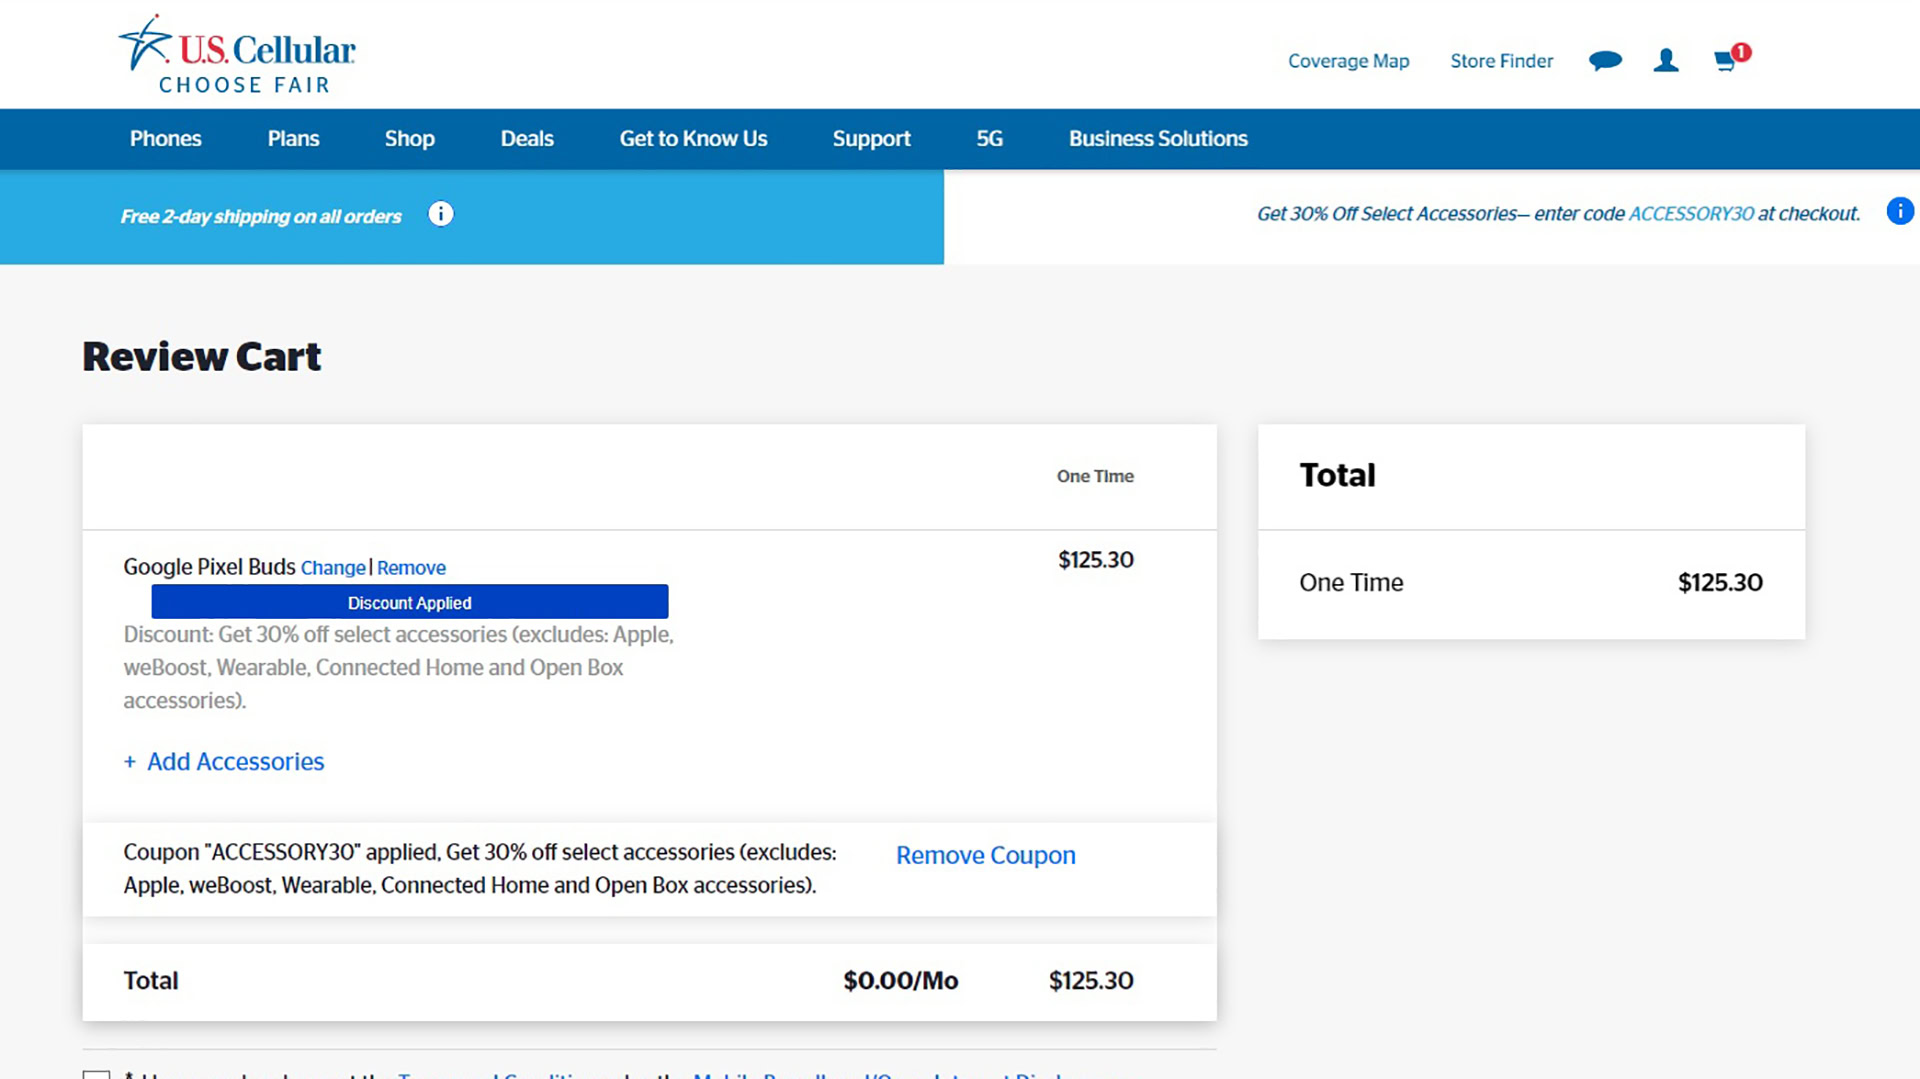This screenshot has width=1920, height=1079.
Task: Change the Google Pixel Buds item
Action: pos(333,568)
